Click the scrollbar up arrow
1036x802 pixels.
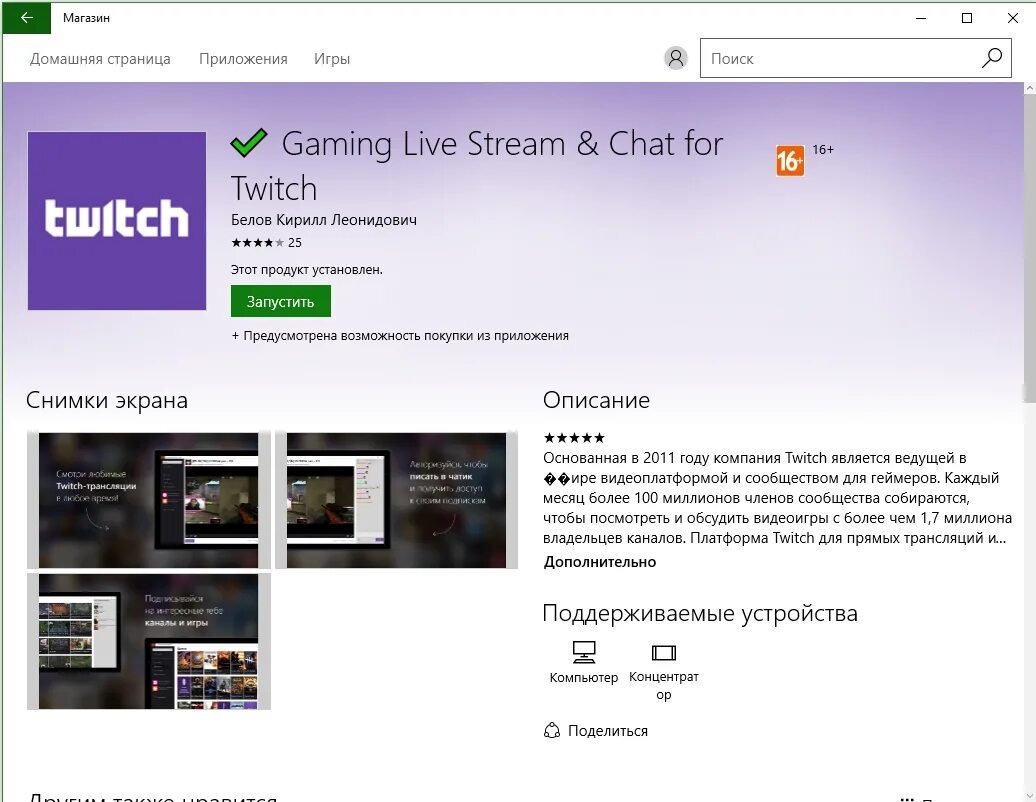click(1029, 88)
